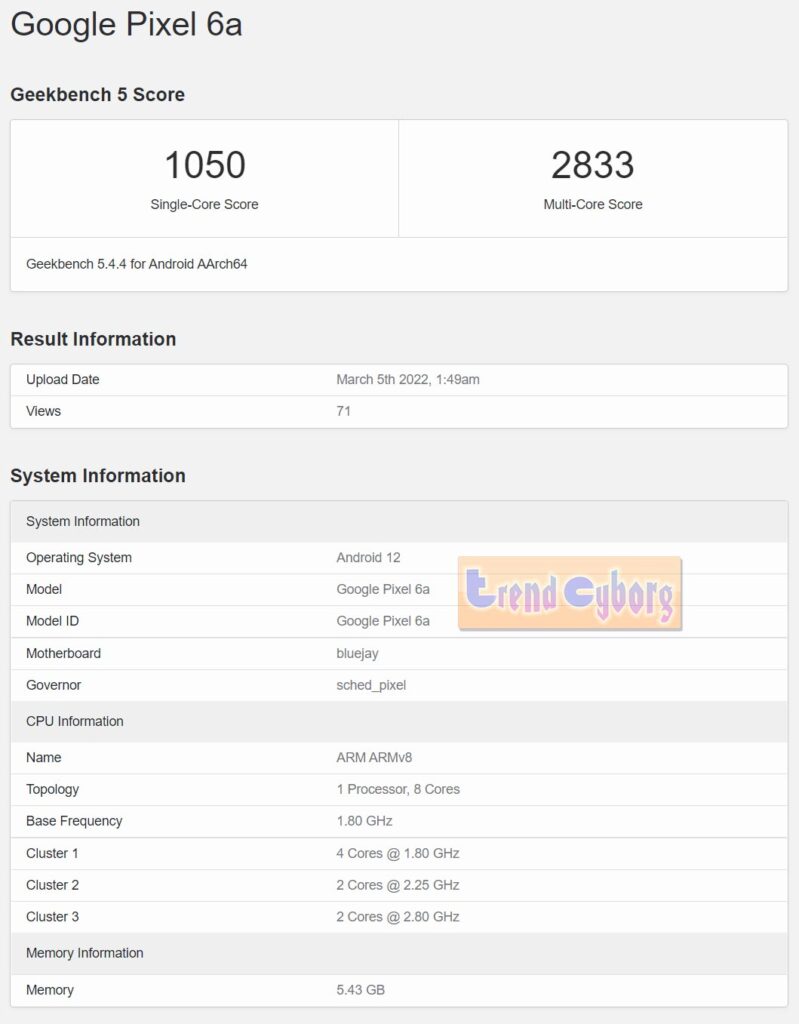The image size is (799, 1024).
Task: Click the CPU Information header row
Action: point(399,721)
